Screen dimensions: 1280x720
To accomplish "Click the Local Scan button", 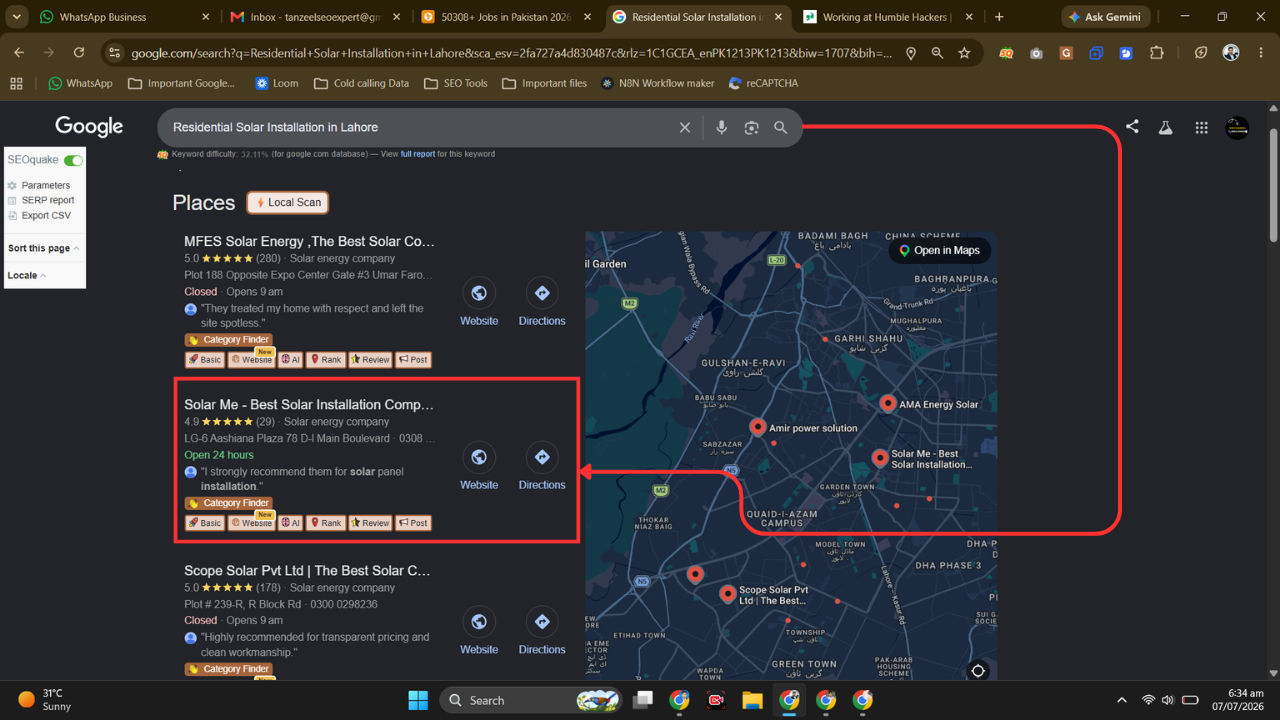I will tap(288, 202).
